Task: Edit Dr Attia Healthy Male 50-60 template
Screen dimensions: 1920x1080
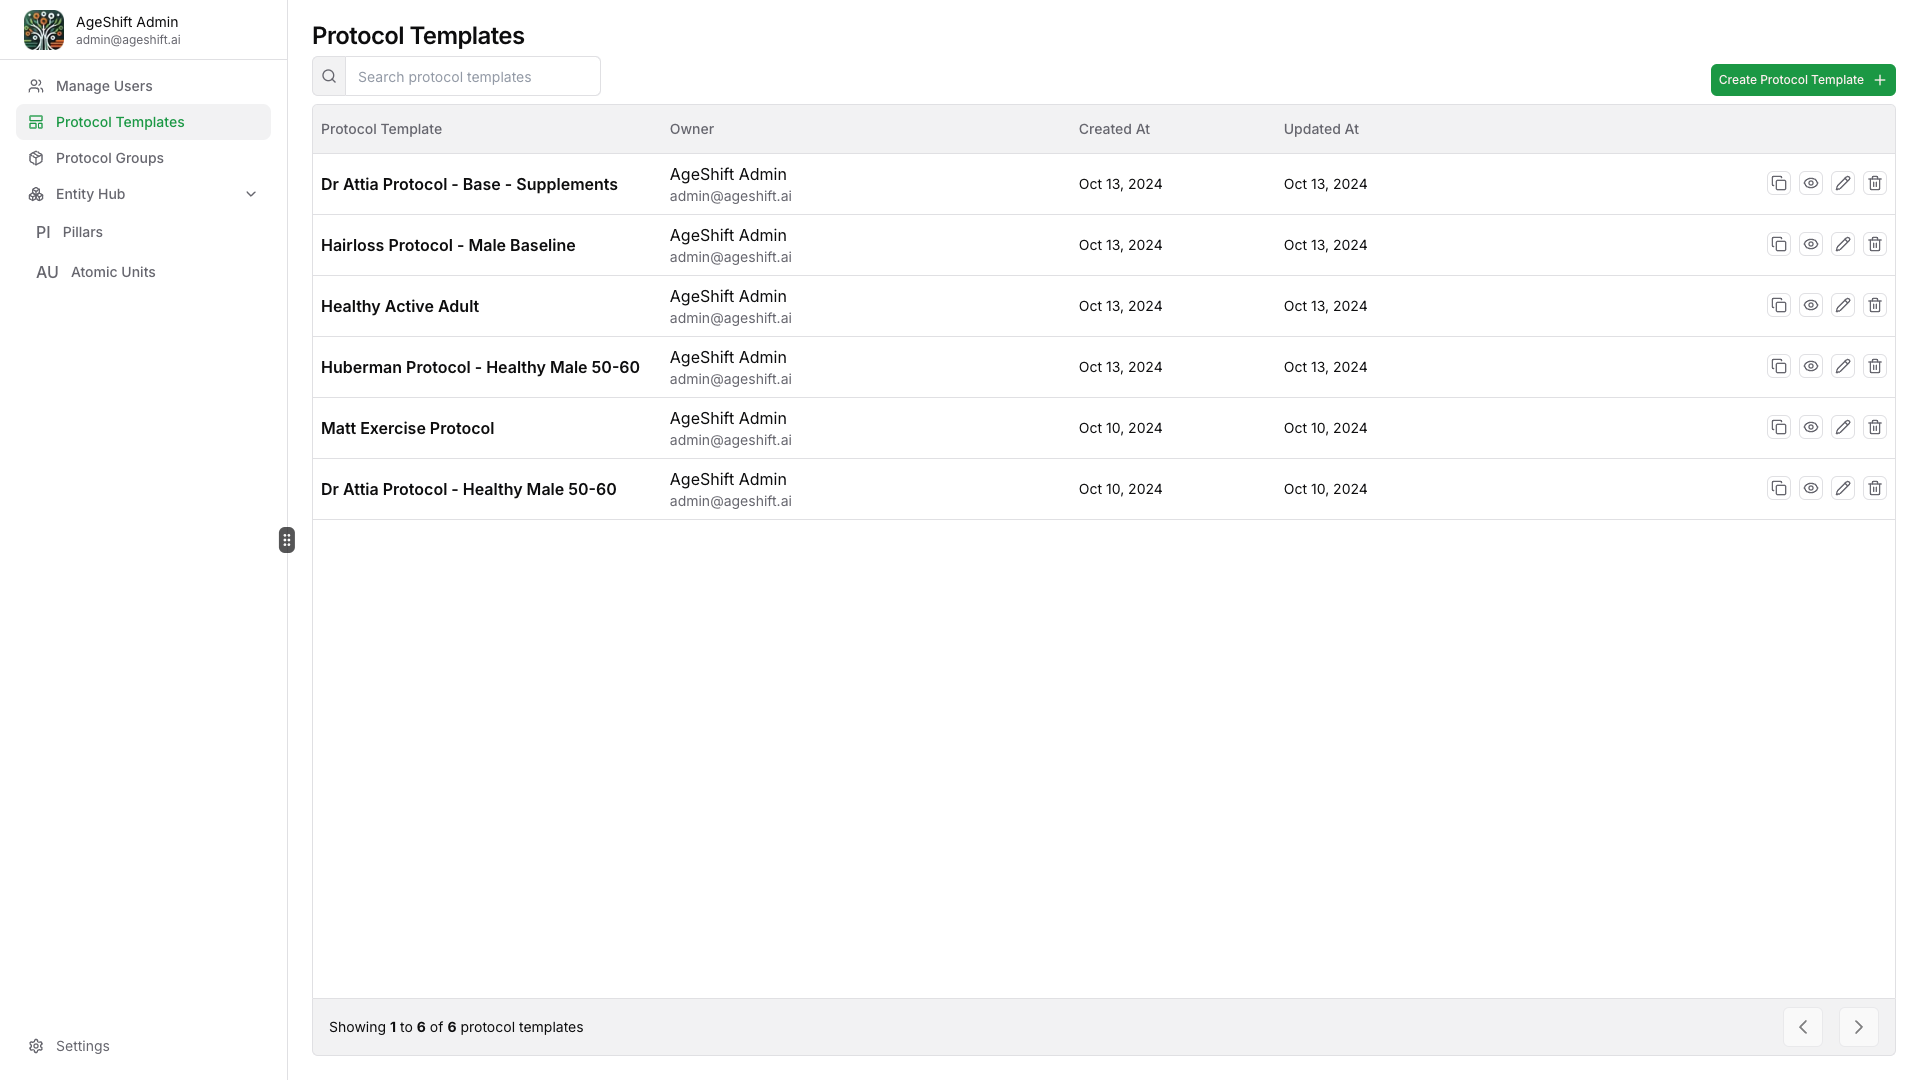Action: [x=1842, y=488]
